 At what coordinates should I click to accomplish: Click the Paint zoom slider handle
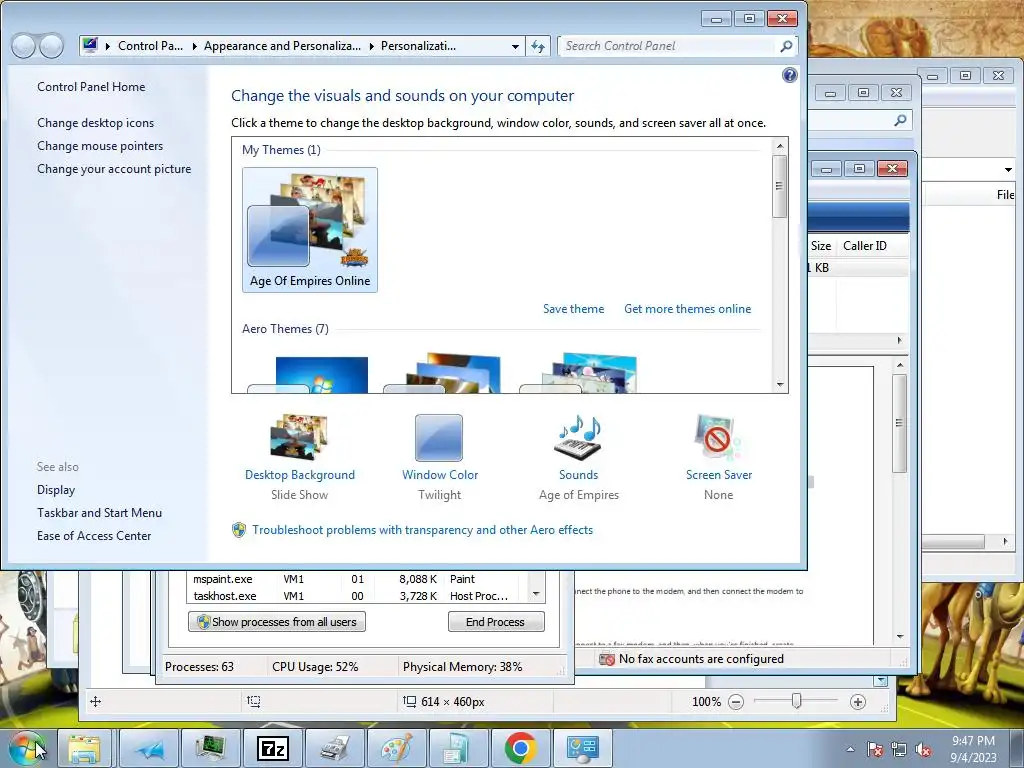tap(796, 701)
